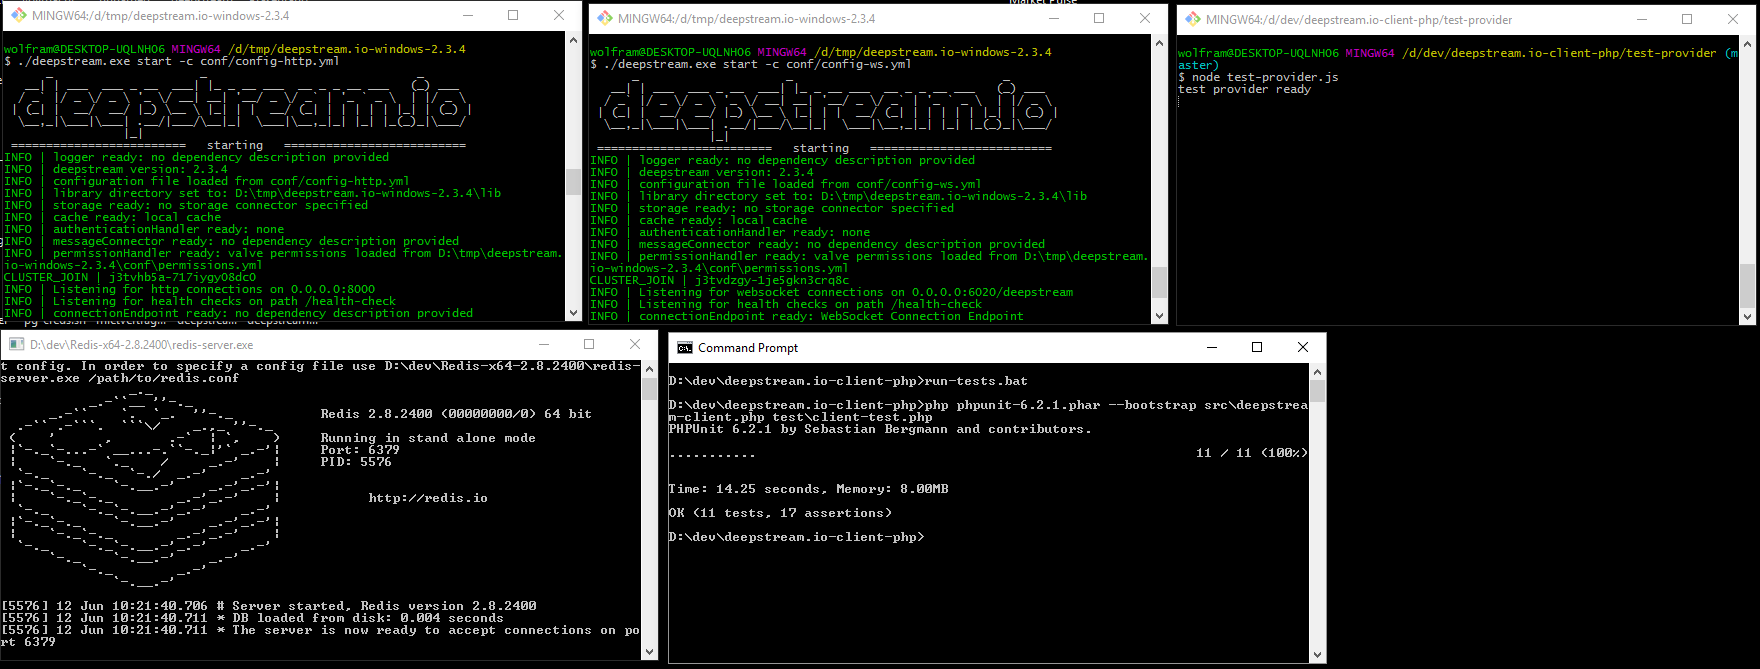Click scrollbar down arrow in test-provider window
Screen dimensions: 1760x669
point(1747,317)
